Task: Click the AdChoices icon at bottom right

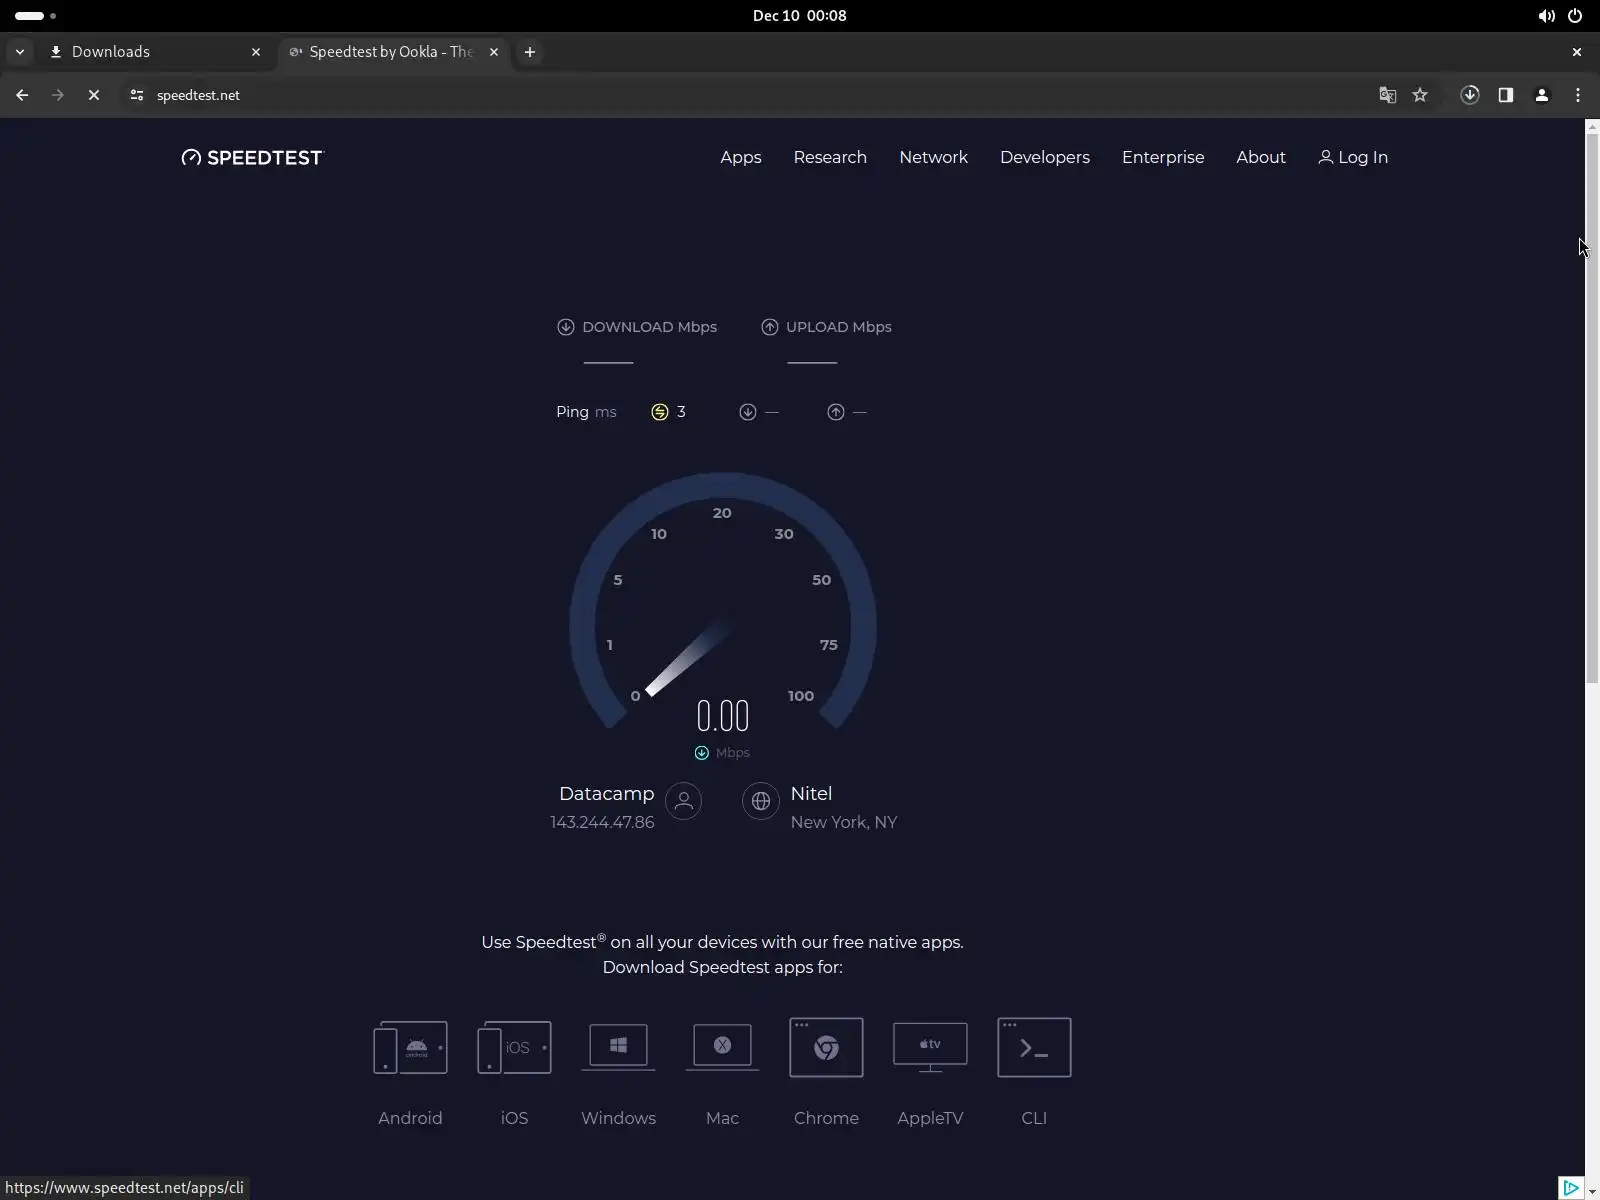Action: [1571, 1188]
